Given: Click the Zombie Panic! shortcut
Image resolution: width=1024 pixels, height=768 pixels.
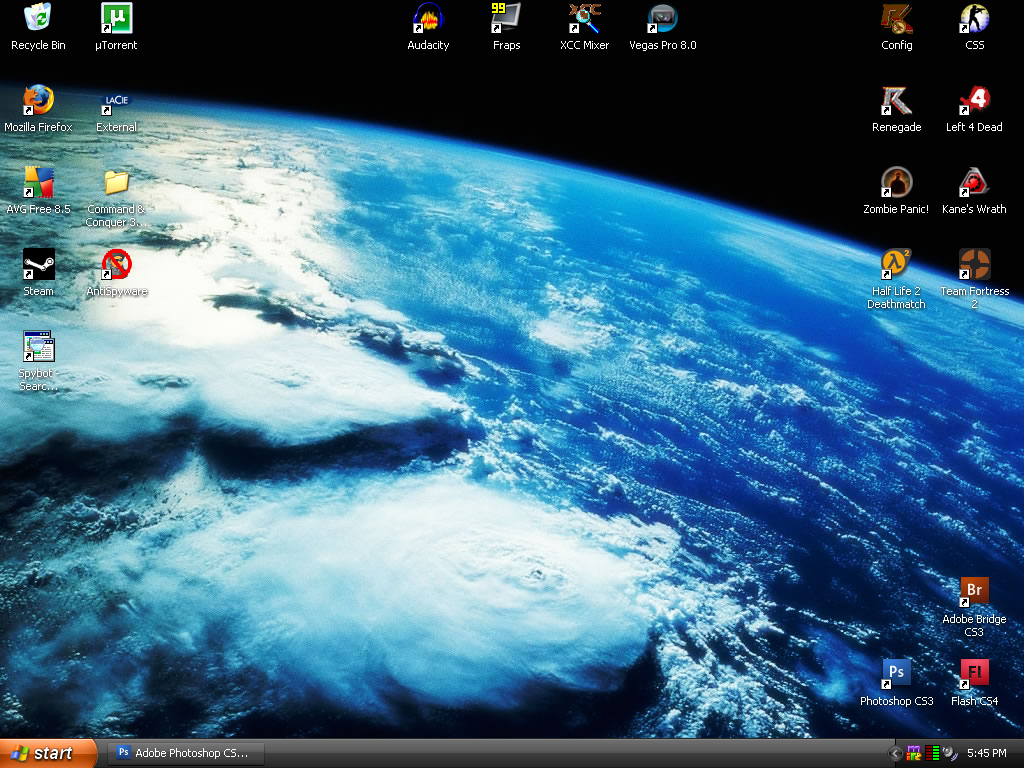Looking at the screenshot, I should click(x=896, y=183).
